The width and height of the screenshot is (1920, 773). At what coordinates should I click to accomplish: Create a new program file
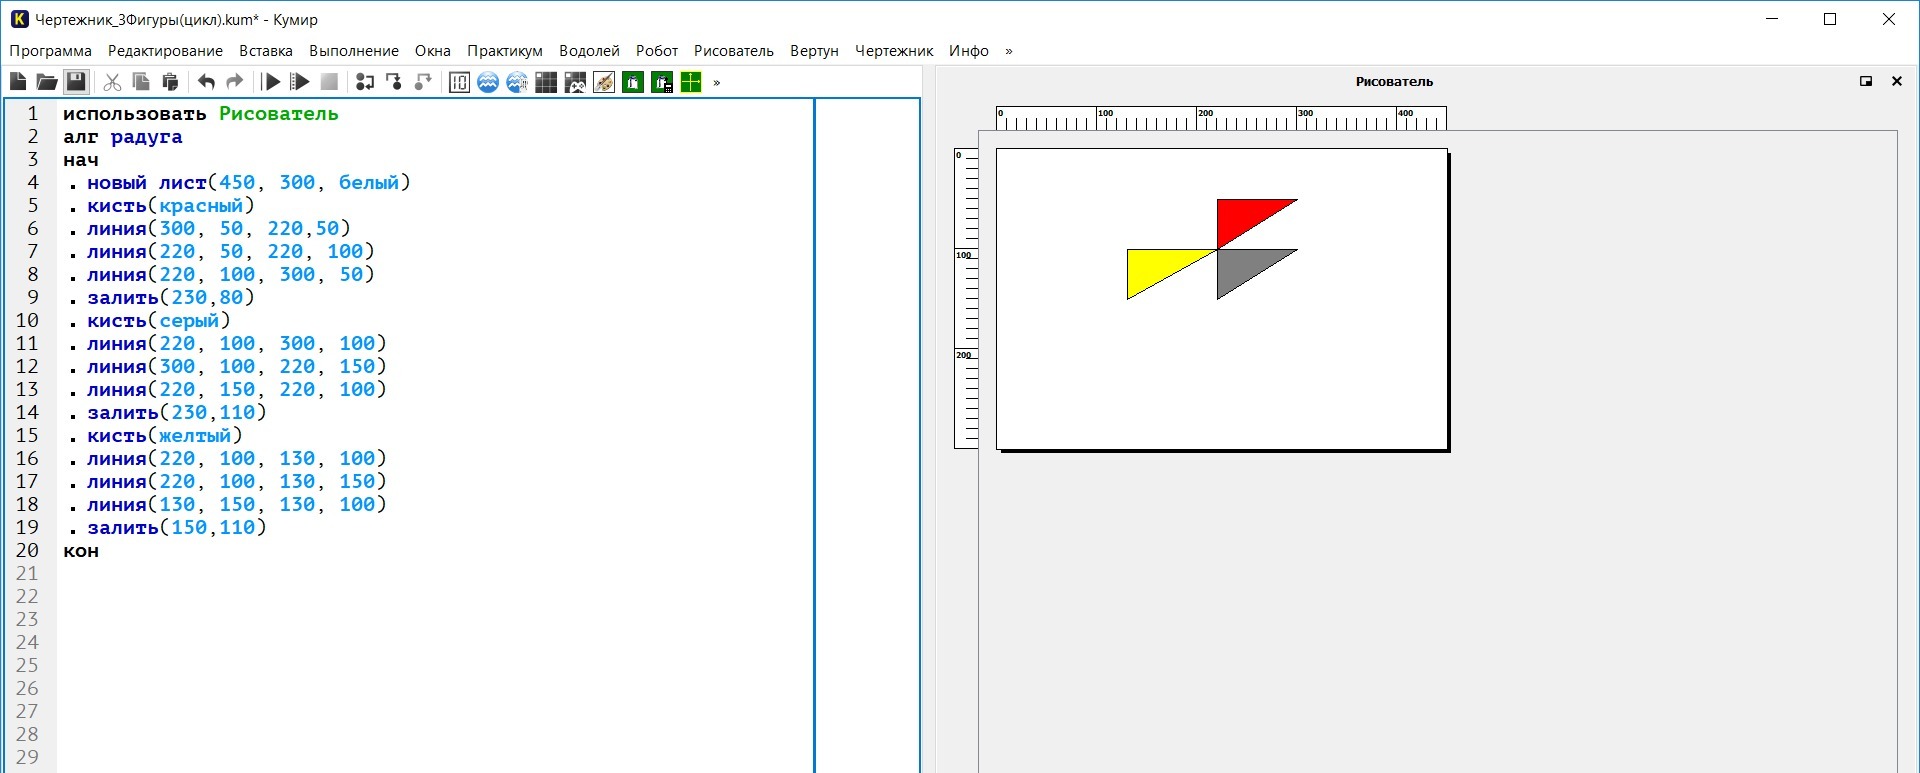tap(18, 82)
